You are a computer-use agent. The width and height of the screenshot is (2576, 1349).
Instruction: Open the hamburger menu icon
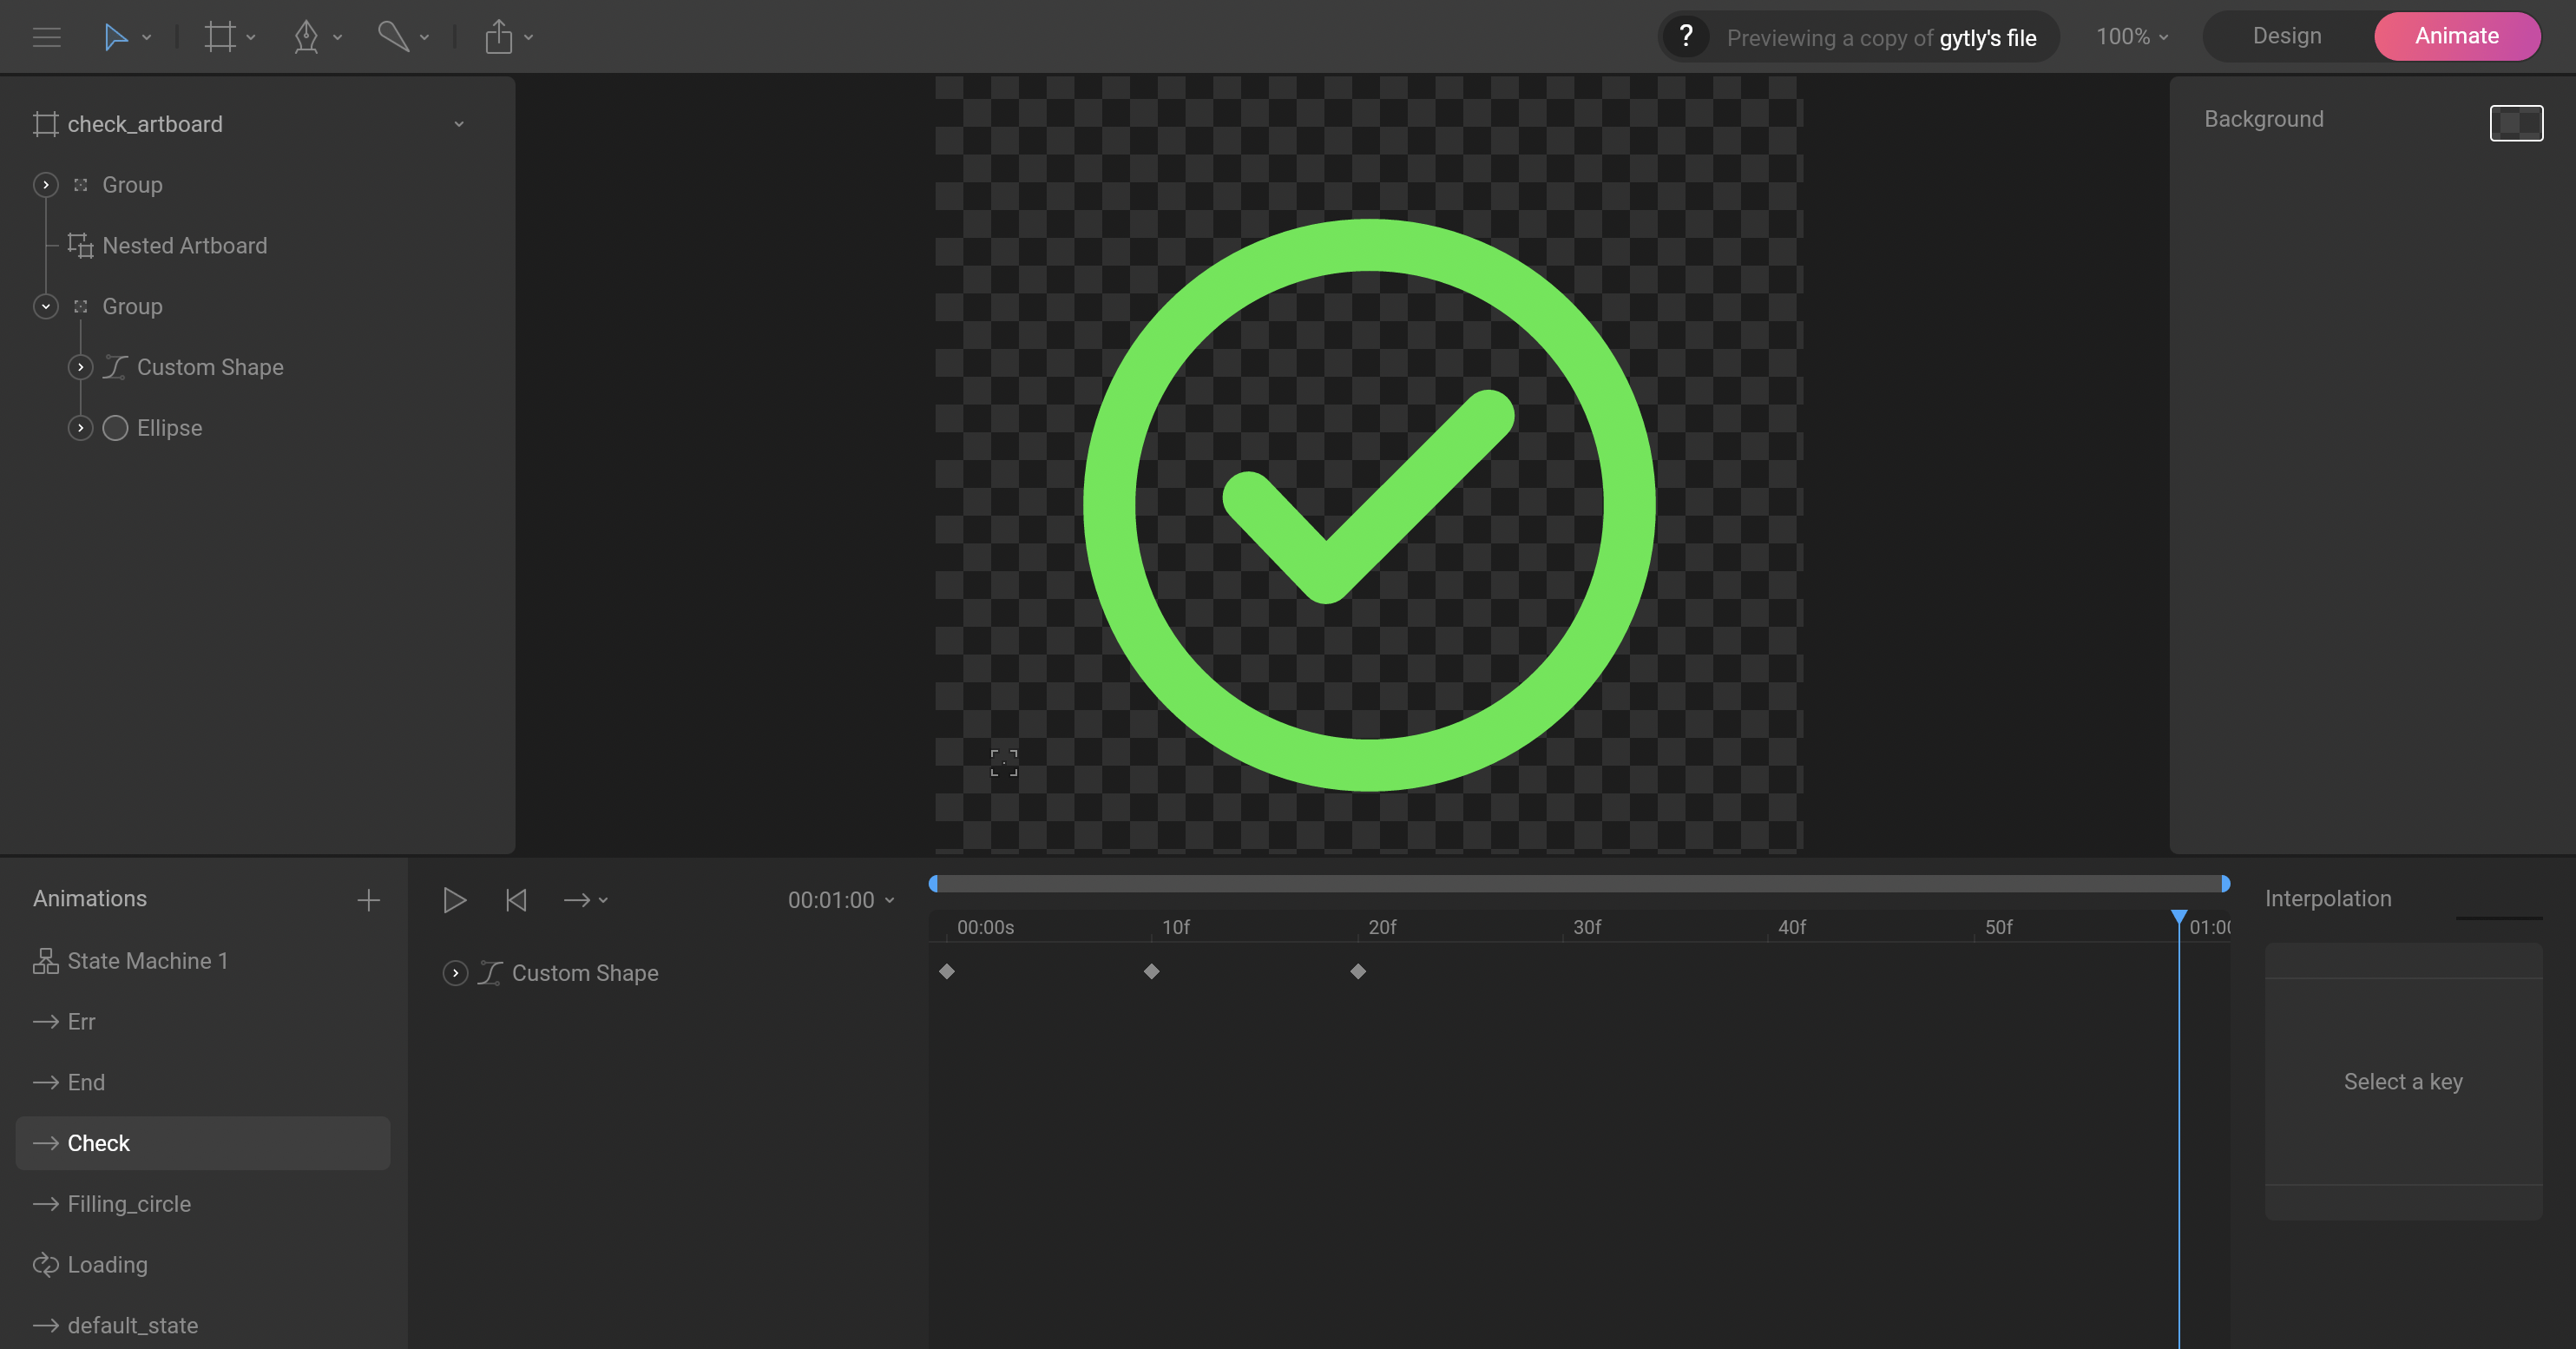[46, 38]
